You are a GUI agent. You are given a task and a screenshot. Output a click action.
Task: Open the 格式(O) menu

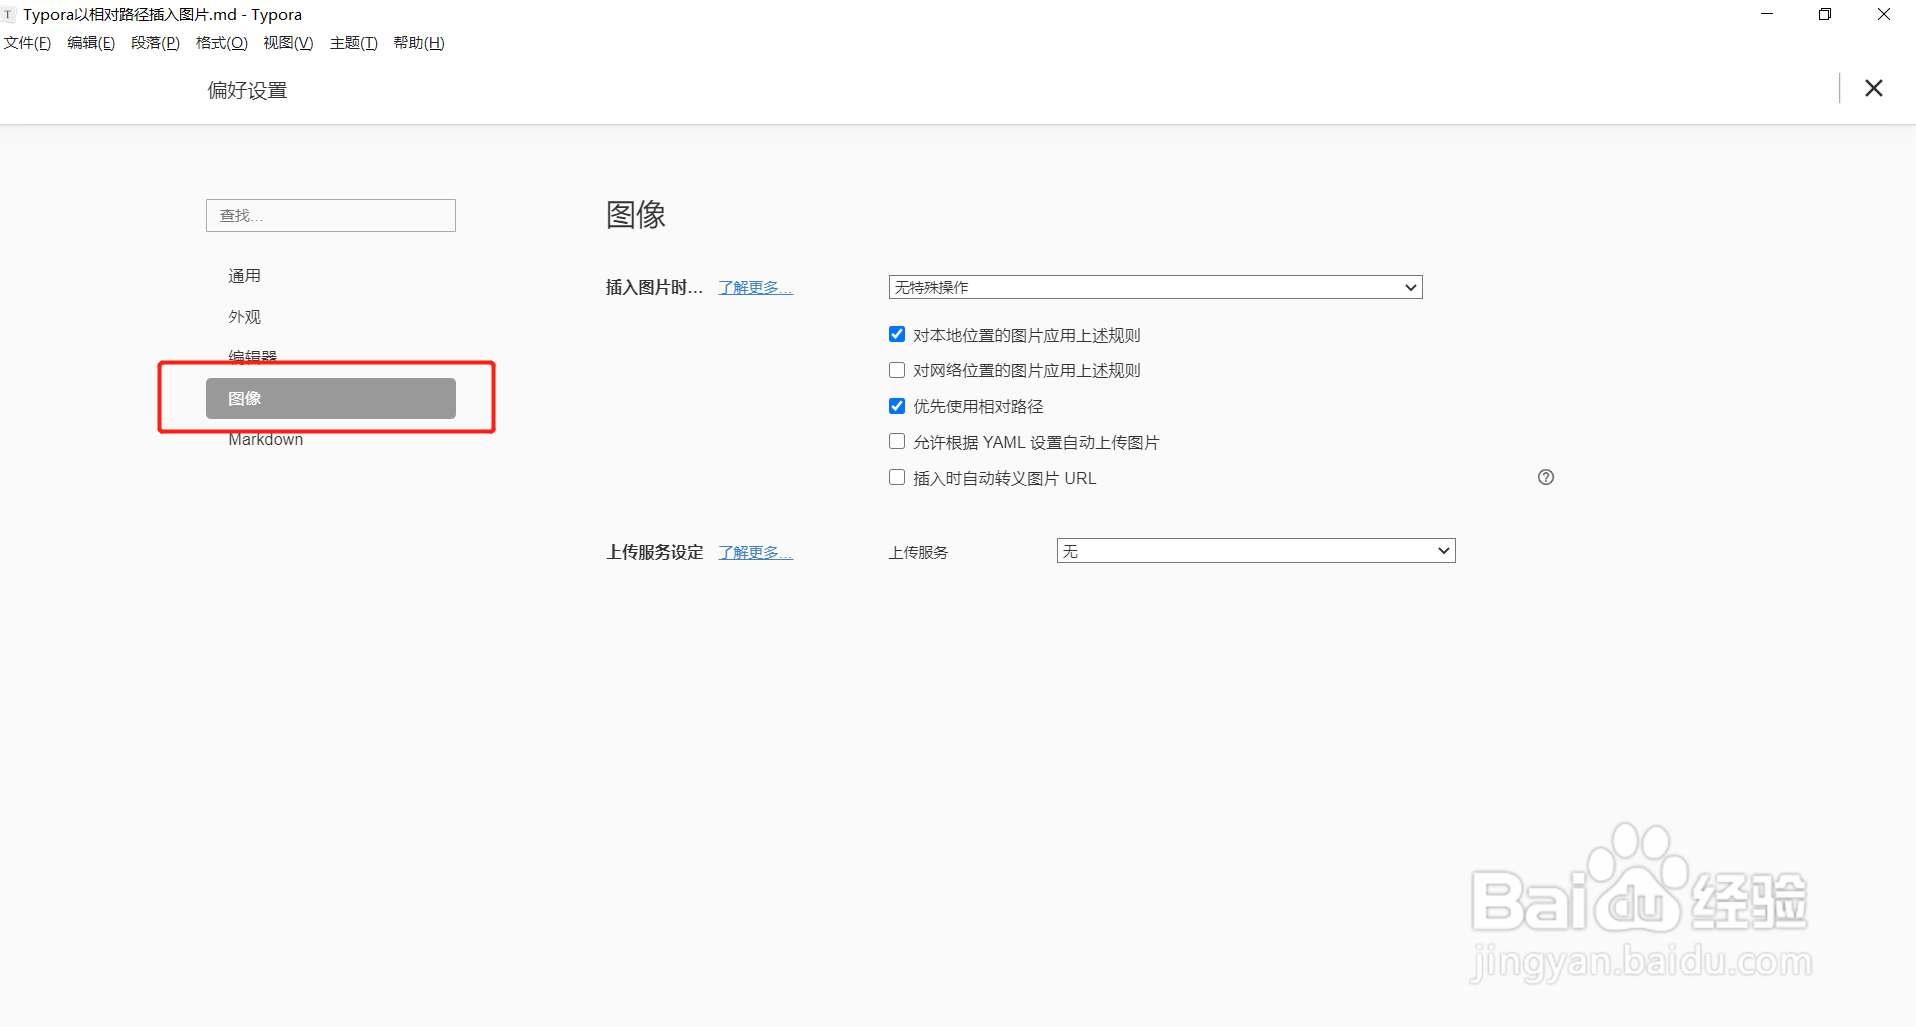(221, 43)
